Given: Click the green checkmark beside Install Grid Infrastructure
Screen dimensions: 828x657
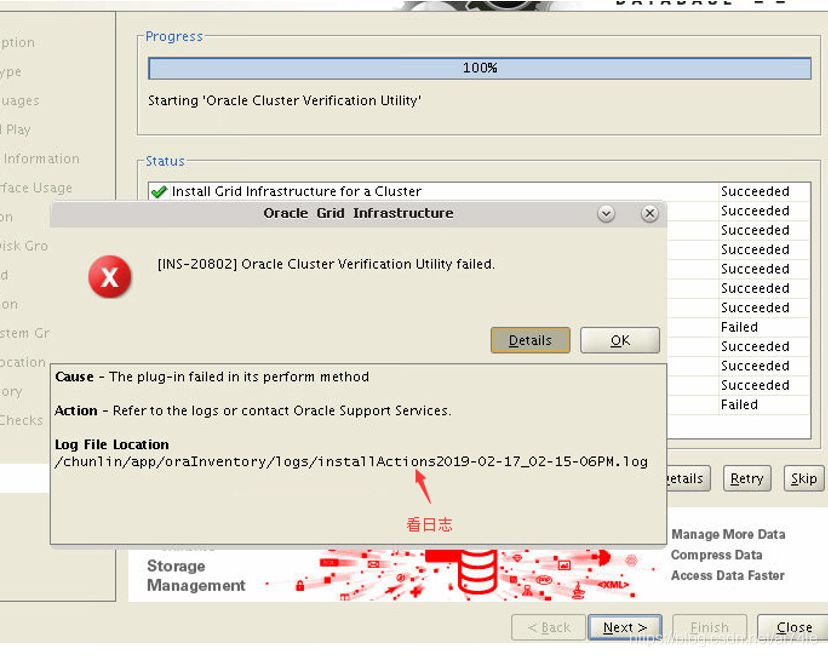Looking at the screenshot, I should point(158,191).
